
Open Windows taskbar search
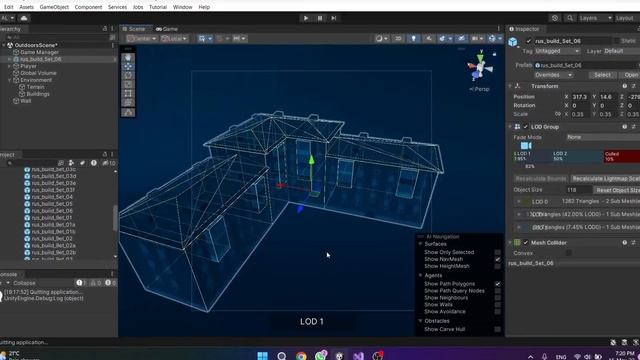(x=282, y=356)
